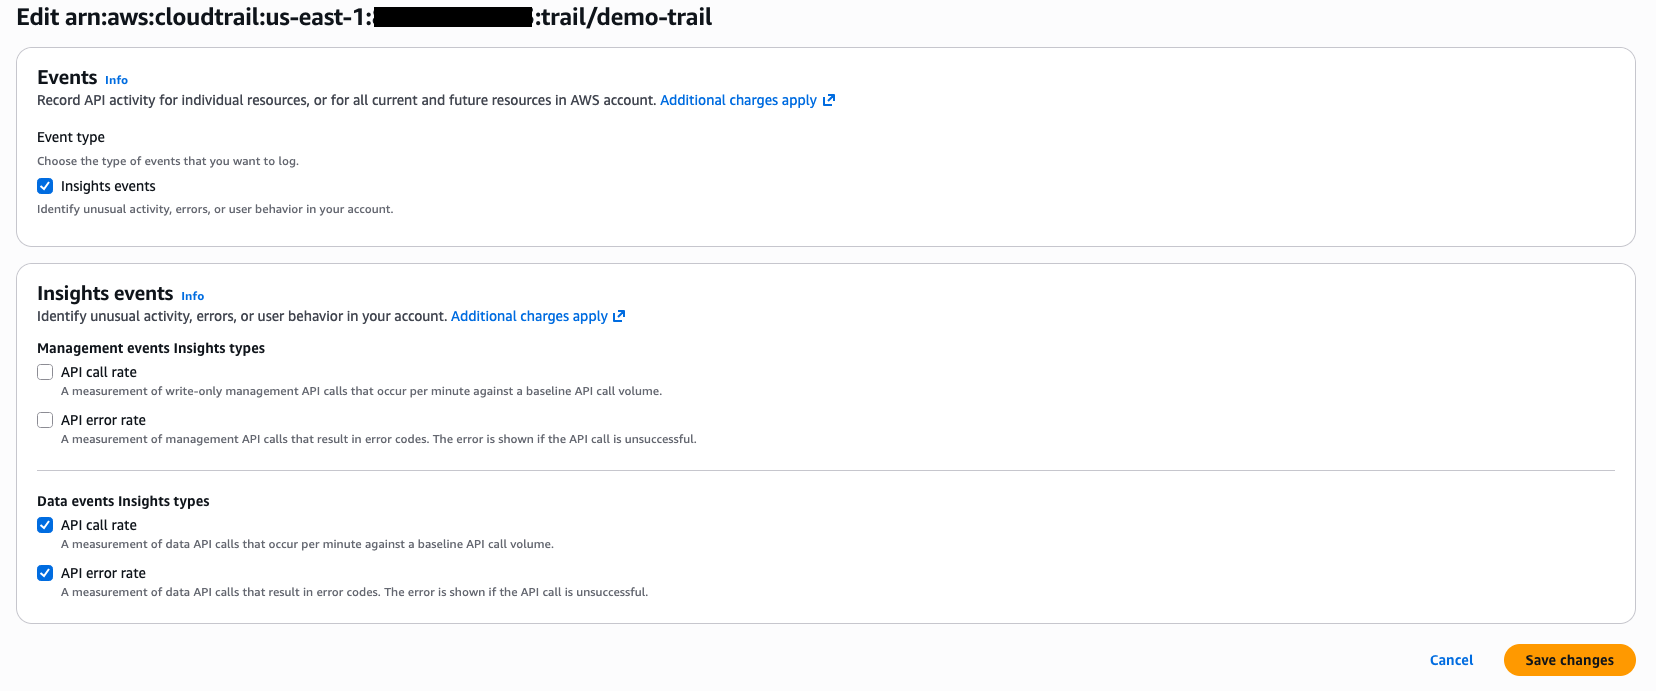Screen dimensions: 1656x691
Task: Click the external-link icon after the first Additional charges apply
Action: pos(828,99)
